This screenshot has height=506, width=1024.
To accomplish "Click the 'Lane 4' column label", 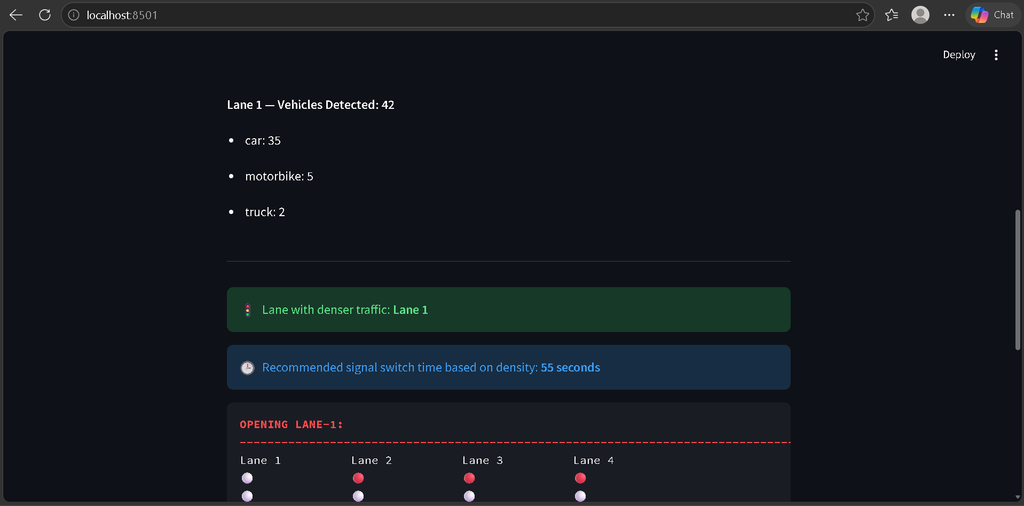I will click(594, 460).
